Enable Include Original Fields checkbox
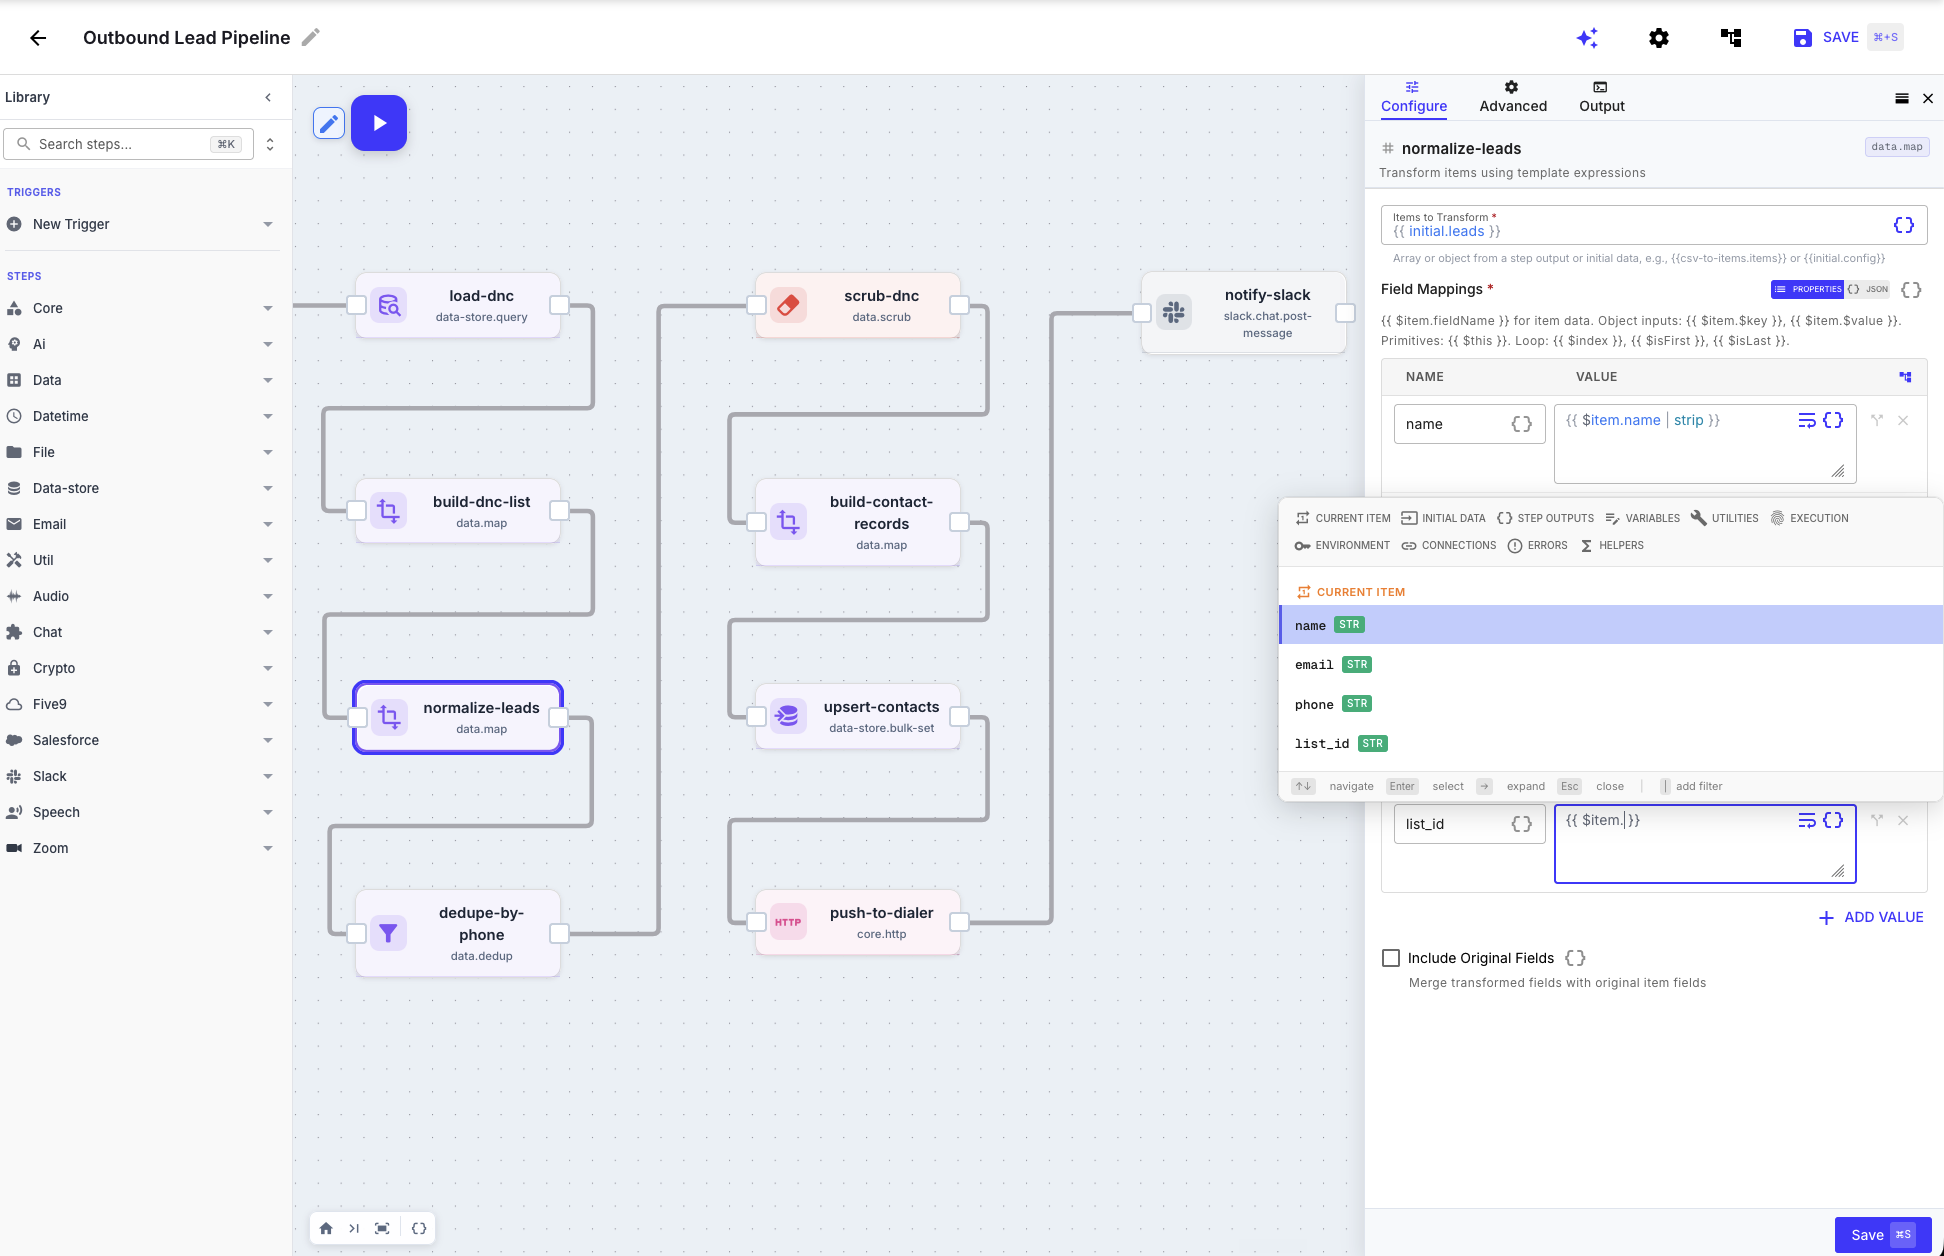The image size is (1944, 1256). [1391, 958]
